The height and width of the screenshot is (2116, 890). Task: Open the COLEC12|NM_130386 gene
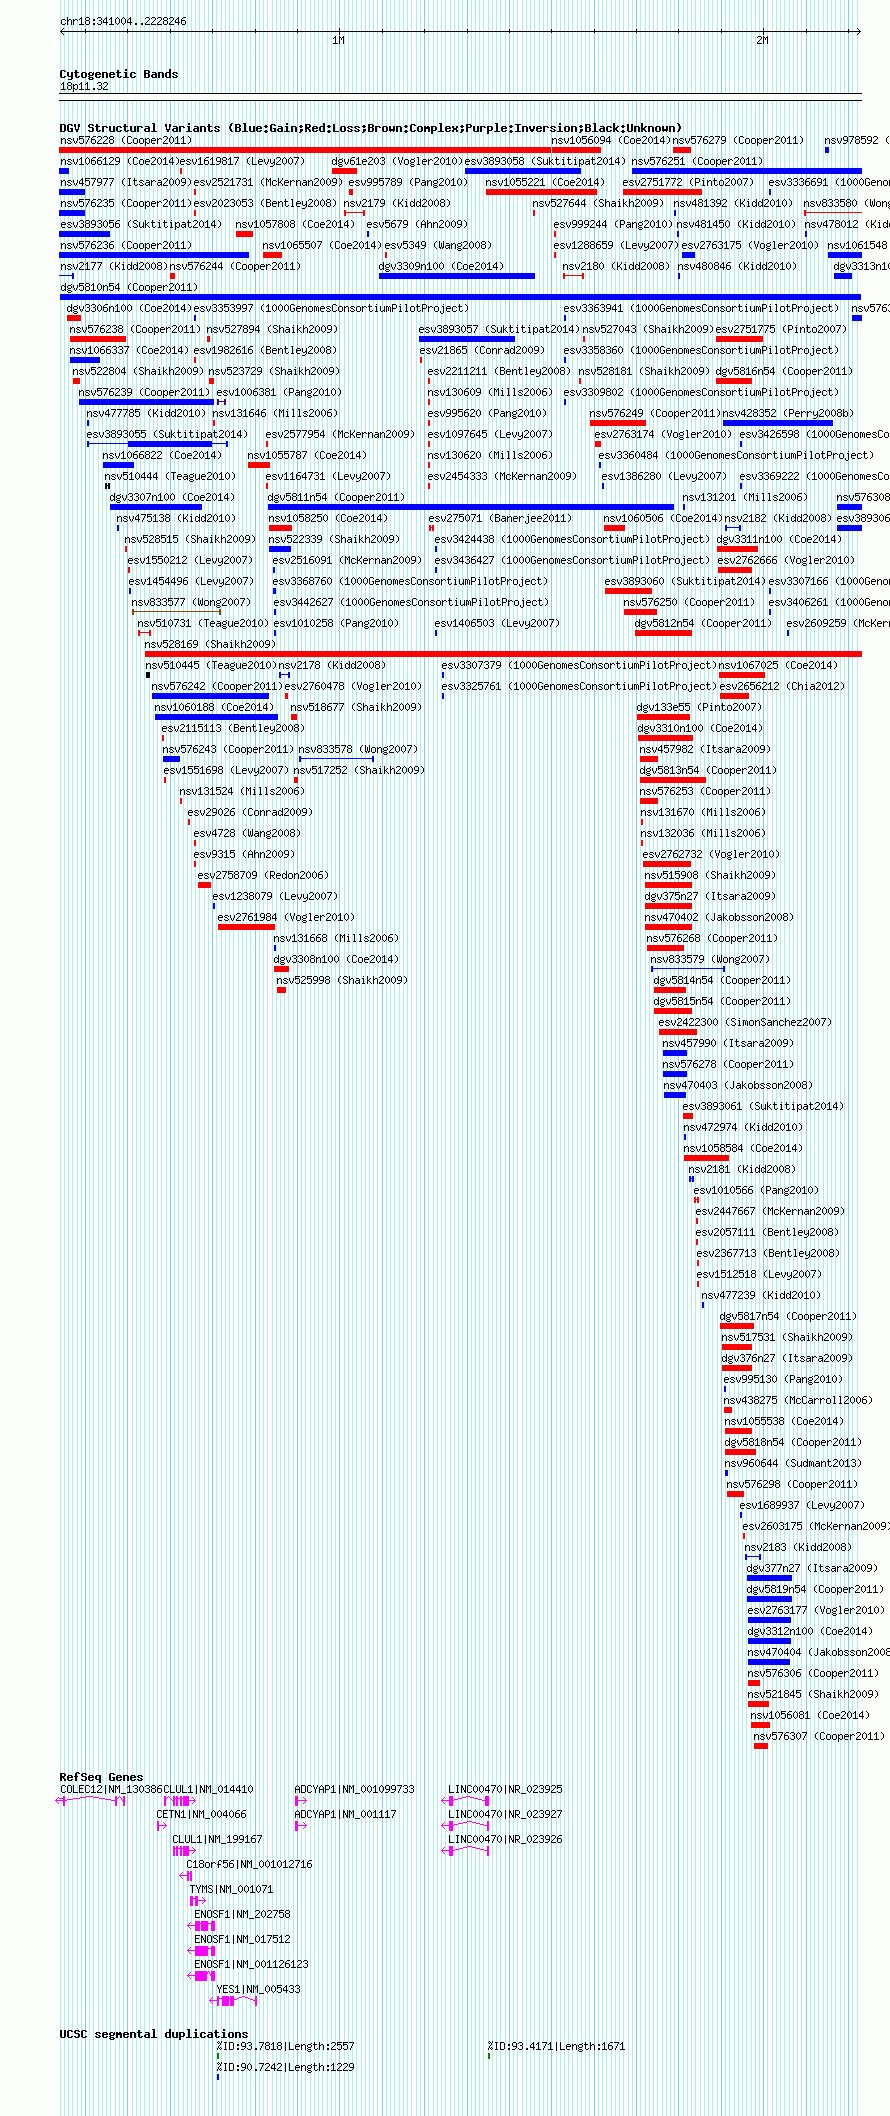click(111, 1789)
